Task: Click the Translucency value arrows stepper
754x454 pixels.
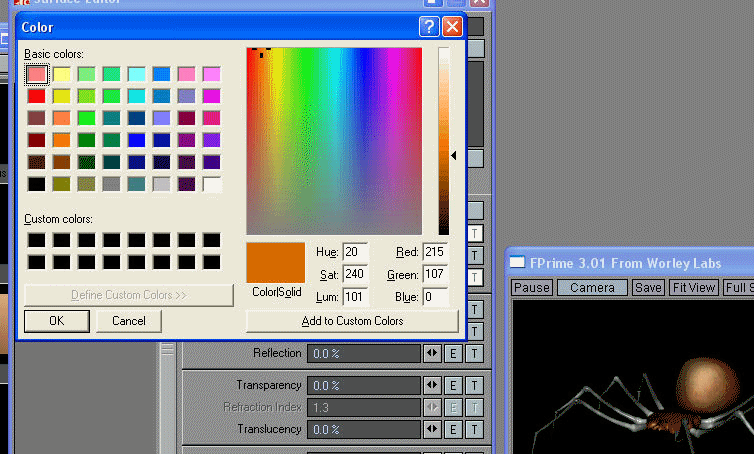Action: pos(432,429)
